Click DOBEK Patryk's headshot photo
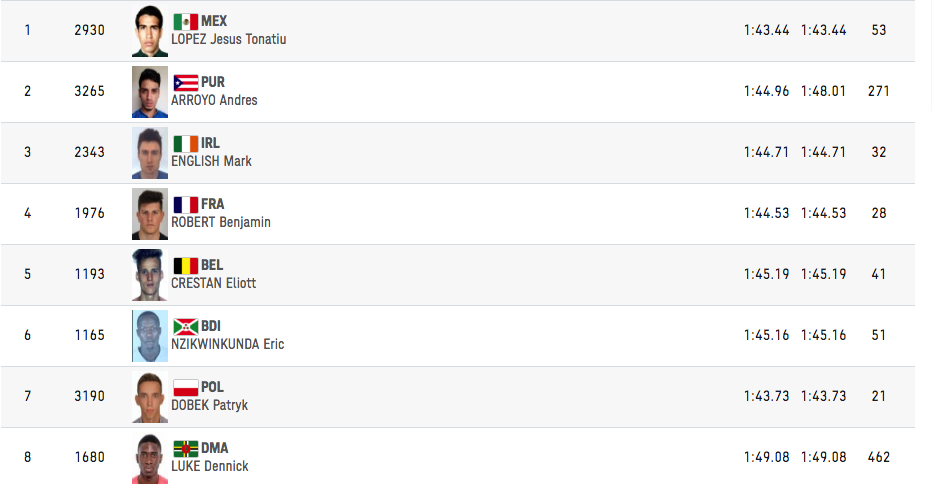This screenshot has height=487, width=932. tap(150, 397)
